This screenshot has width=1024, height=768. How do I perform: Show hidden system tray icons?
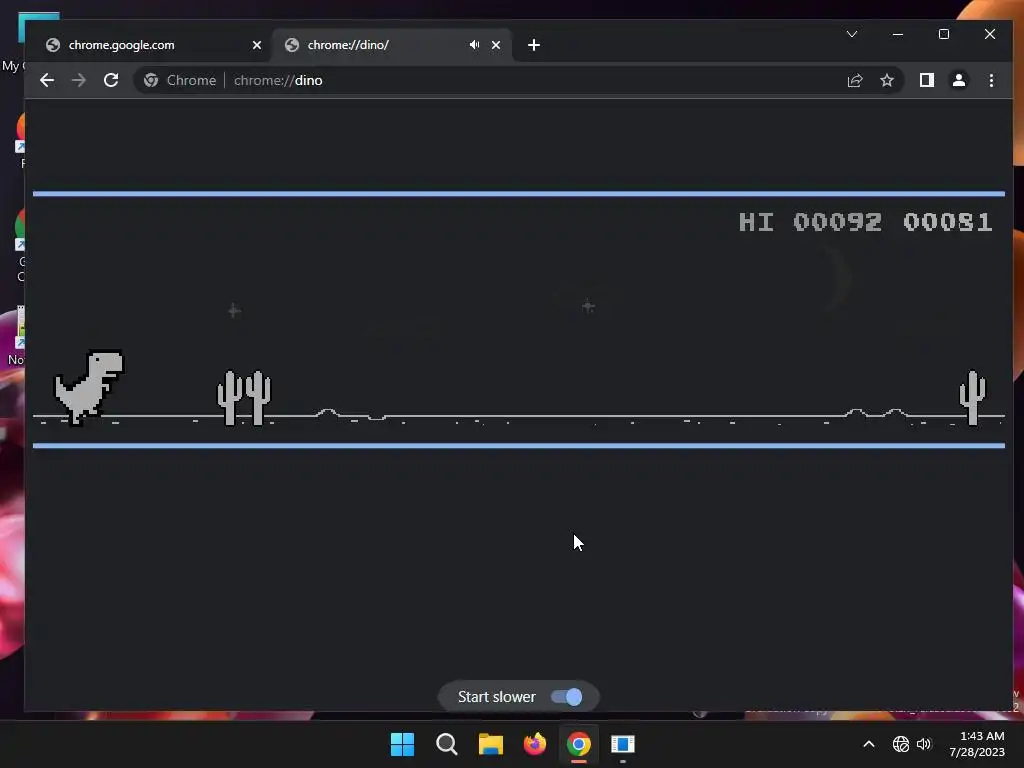(x=869, y=744)
